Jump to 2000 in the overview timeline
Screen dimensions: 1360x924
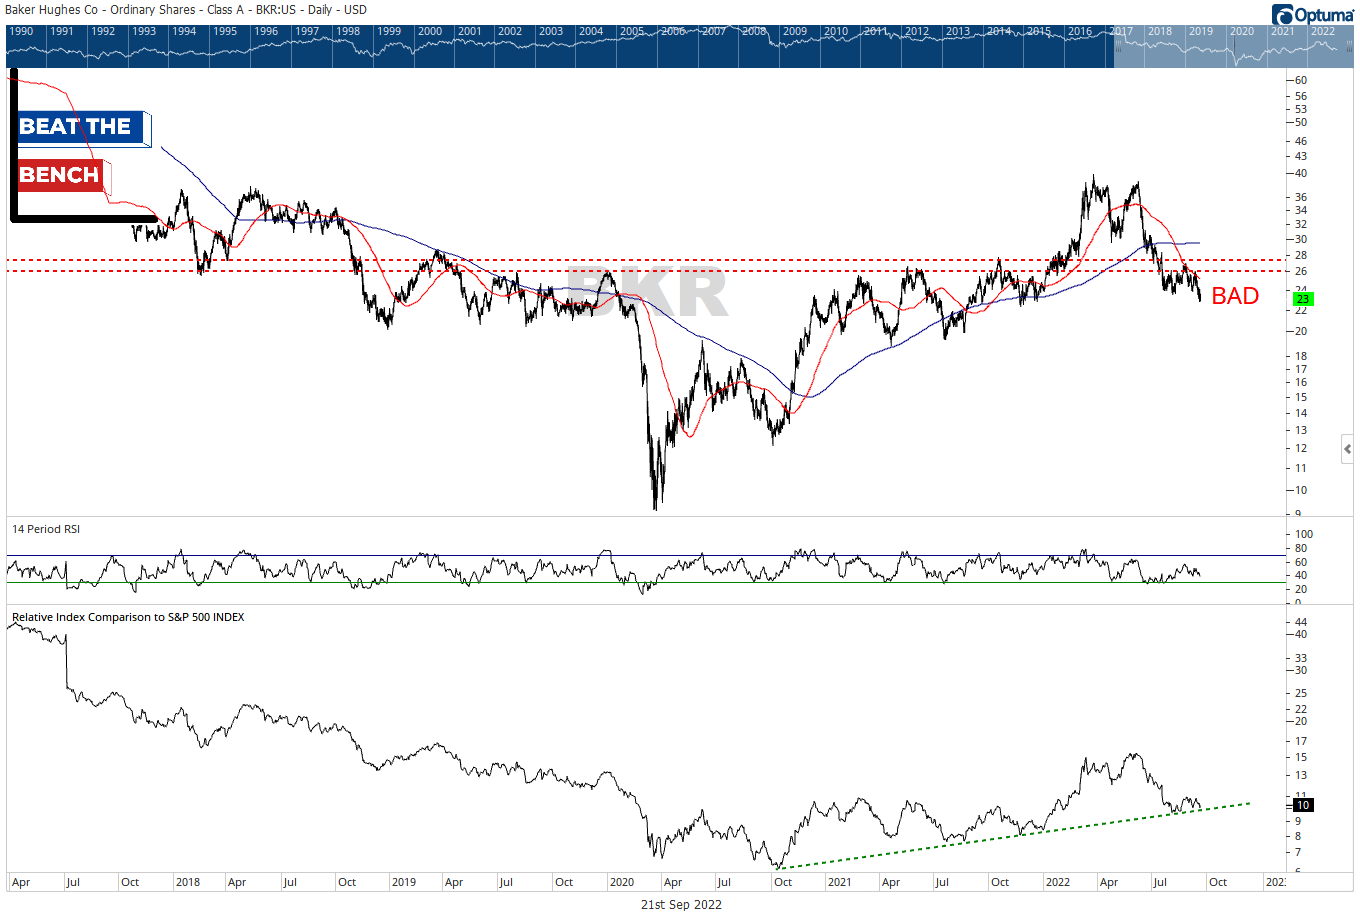430,31
